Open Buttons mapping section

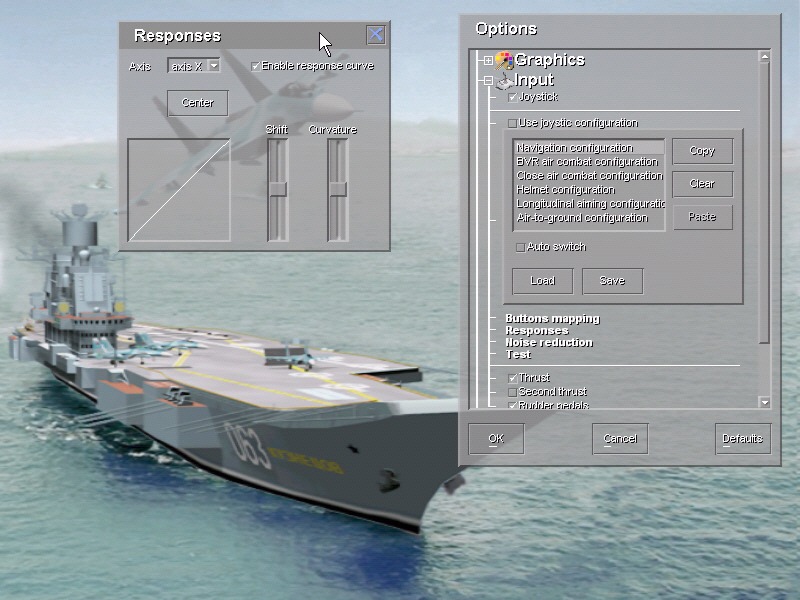[552, 319]
